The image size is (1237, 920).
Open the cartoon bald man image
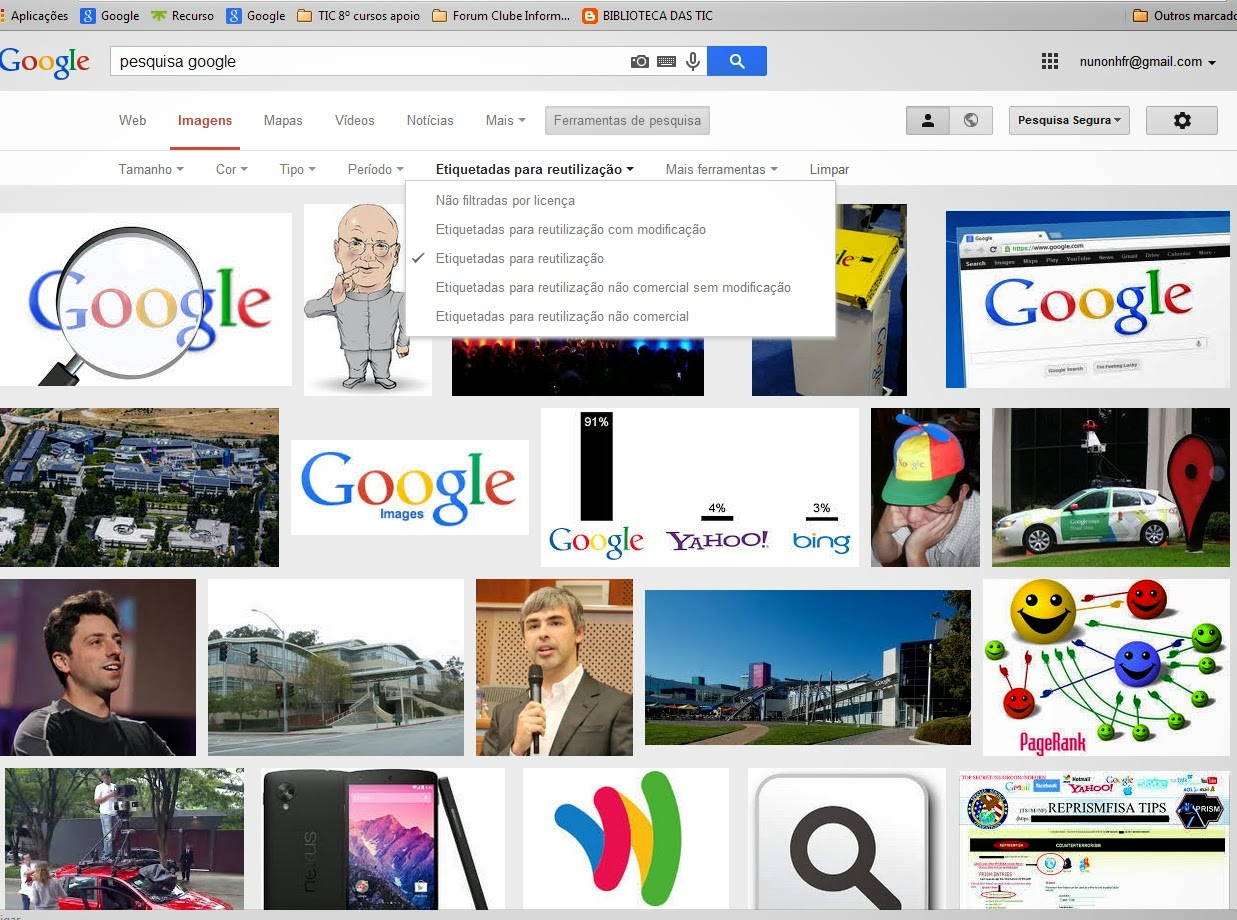[368, 300]
